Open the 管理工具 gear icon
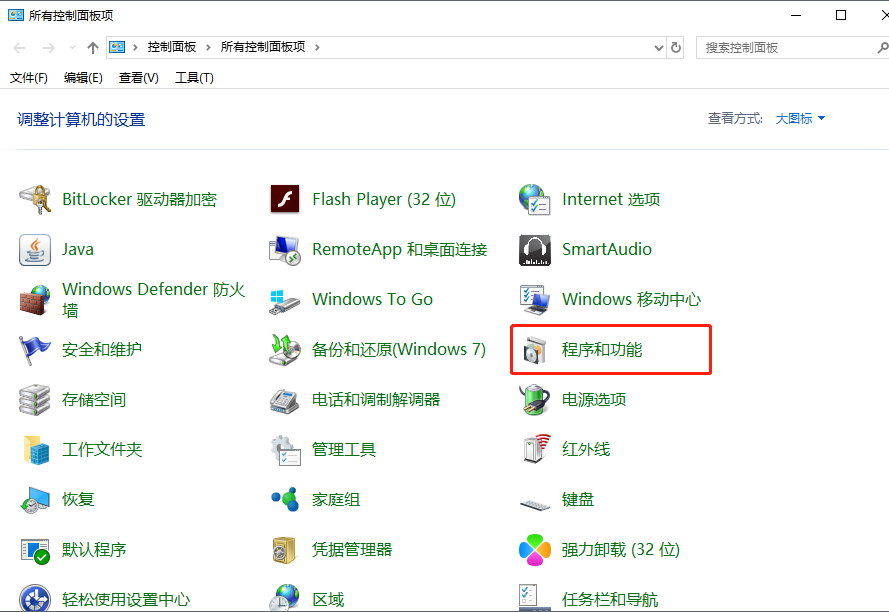 click(285, 450)
